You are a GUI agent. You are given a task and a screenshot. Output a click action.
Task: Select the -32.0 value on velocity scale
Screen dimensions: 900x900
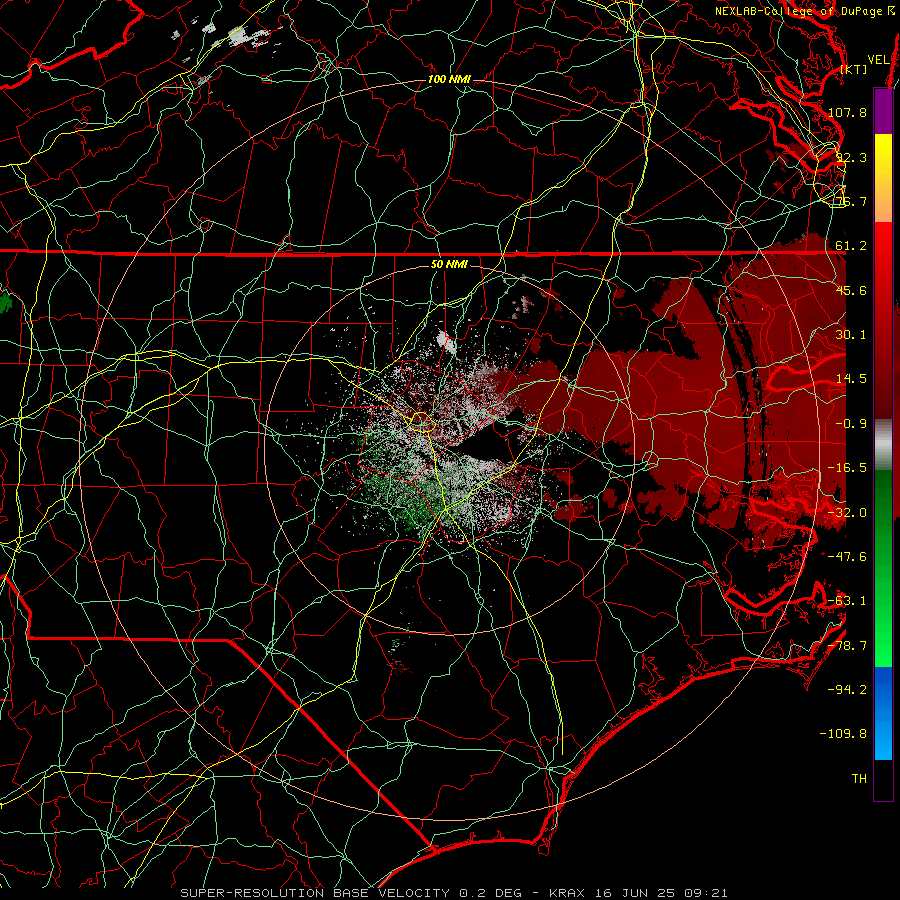point(848,513)
